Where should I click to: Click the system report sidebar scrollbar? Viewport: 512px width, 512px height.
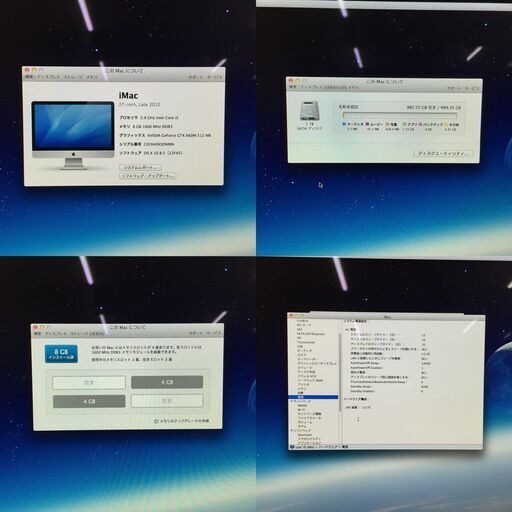[x=340, y=373]
